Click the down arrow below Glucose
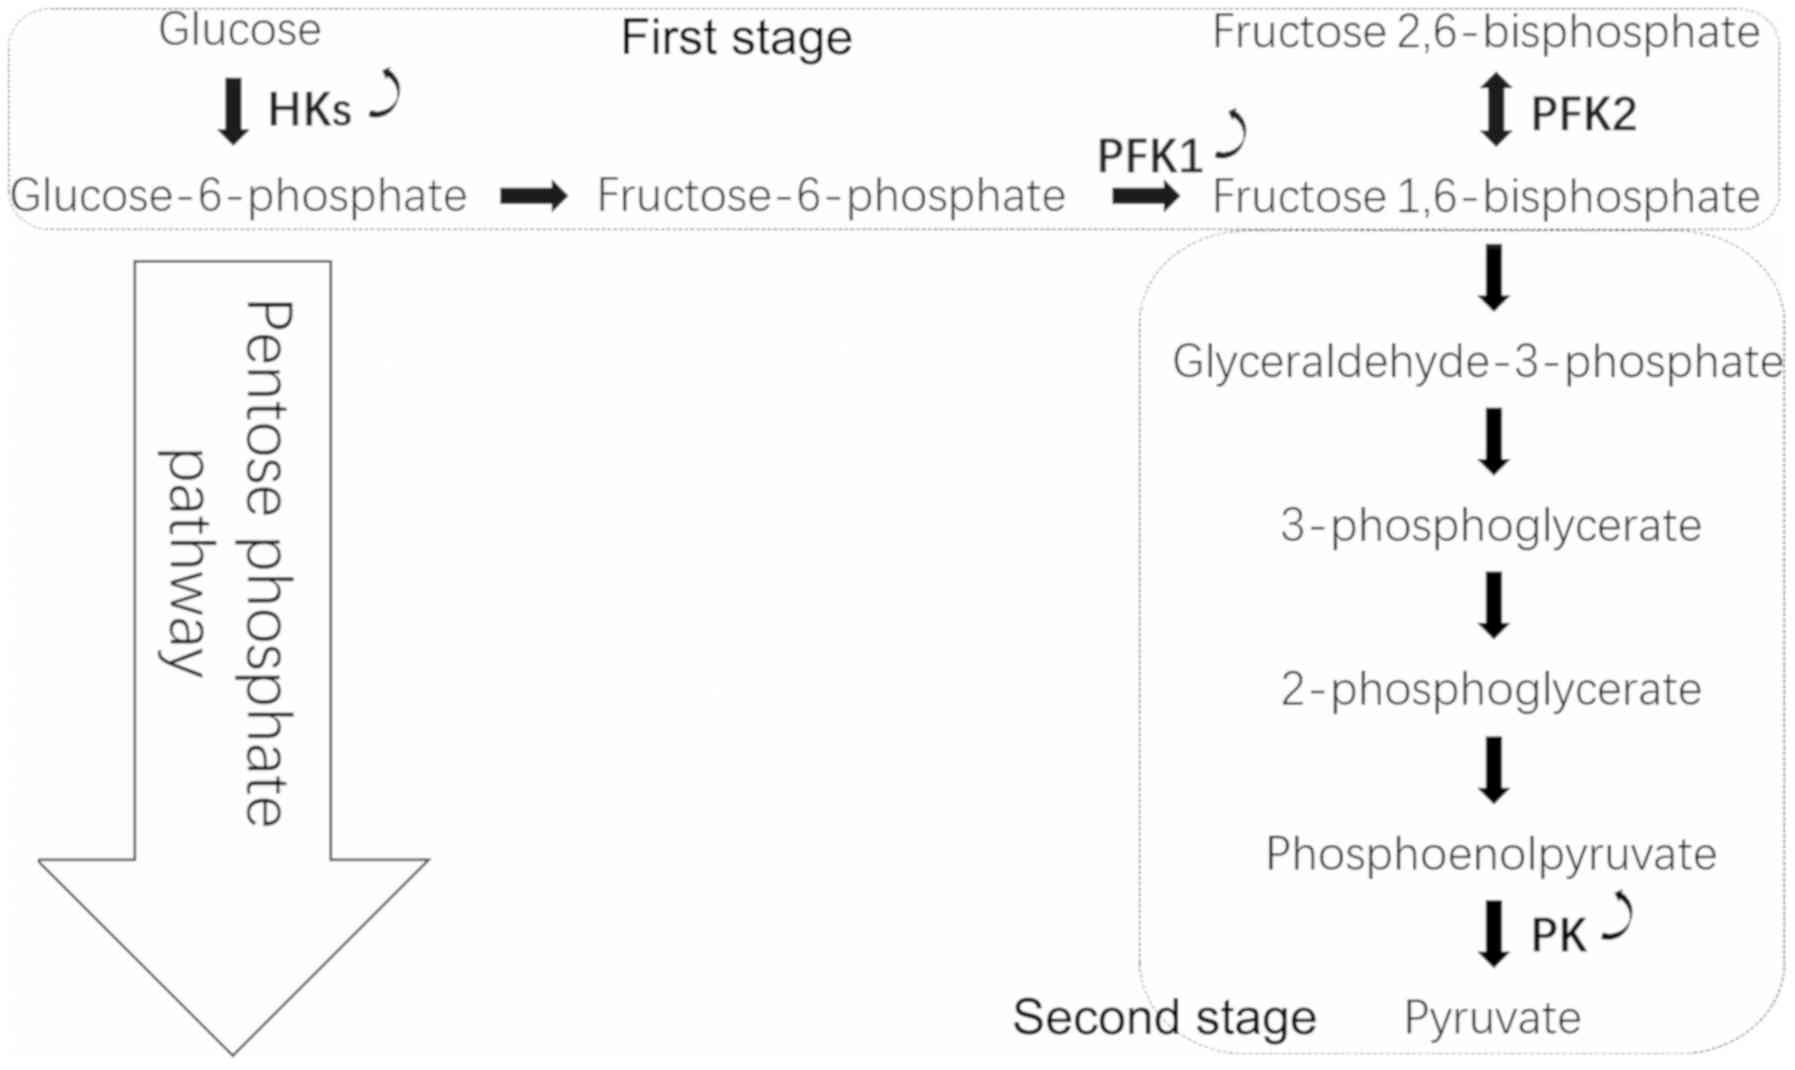This screenshot has height=1070, width=1795. [233, 110]
